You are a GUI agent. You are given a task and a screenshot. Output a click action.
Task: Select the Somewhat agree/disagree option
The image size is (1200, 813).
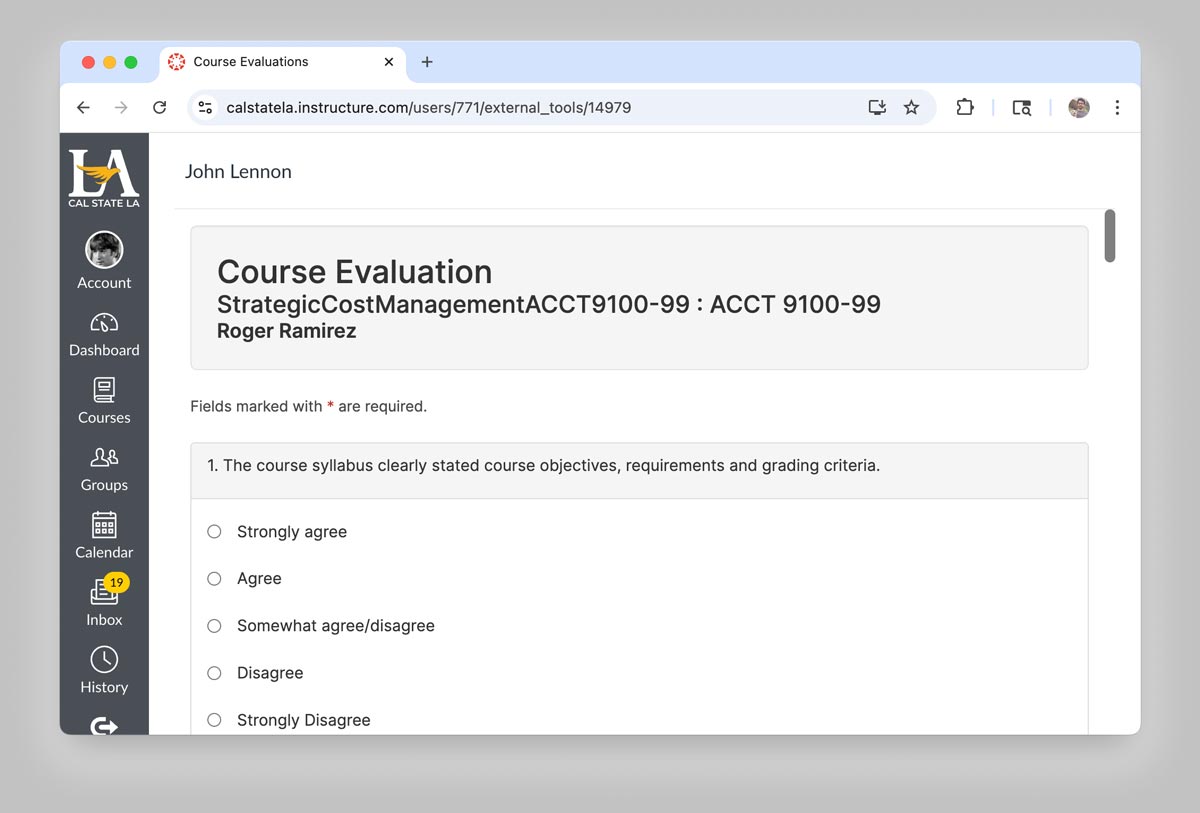(x=213, y=625)
